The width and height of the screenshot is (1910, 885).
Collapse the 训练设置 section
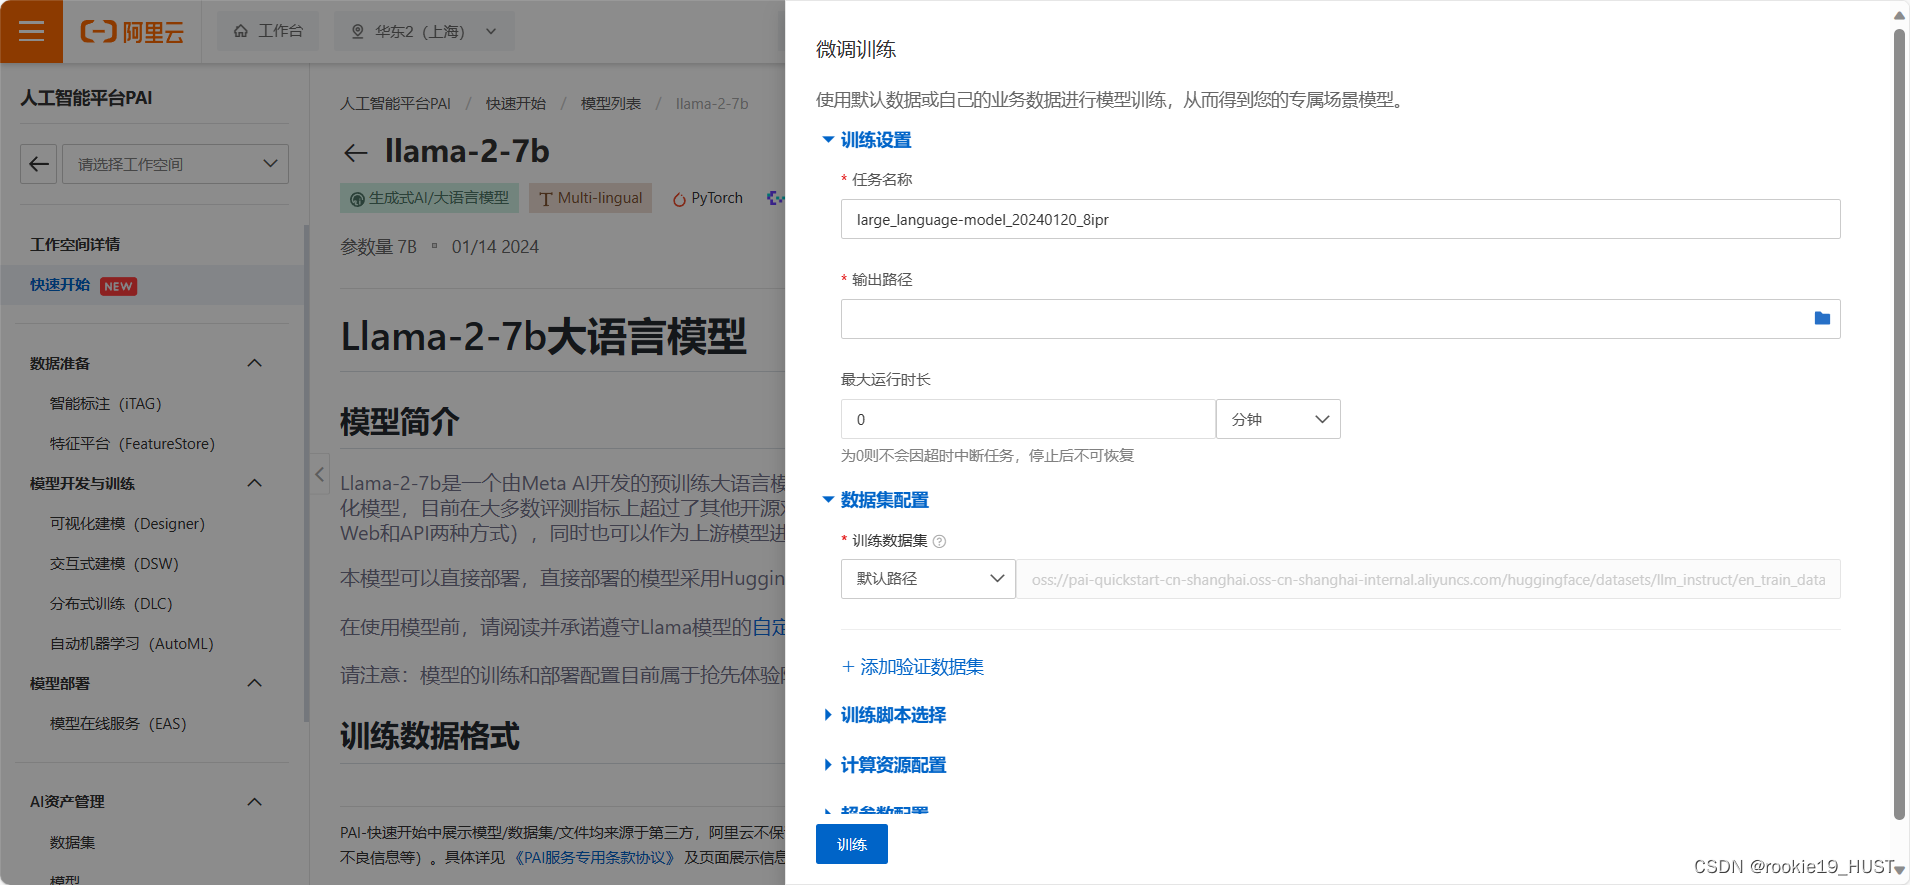coord(866,140)
